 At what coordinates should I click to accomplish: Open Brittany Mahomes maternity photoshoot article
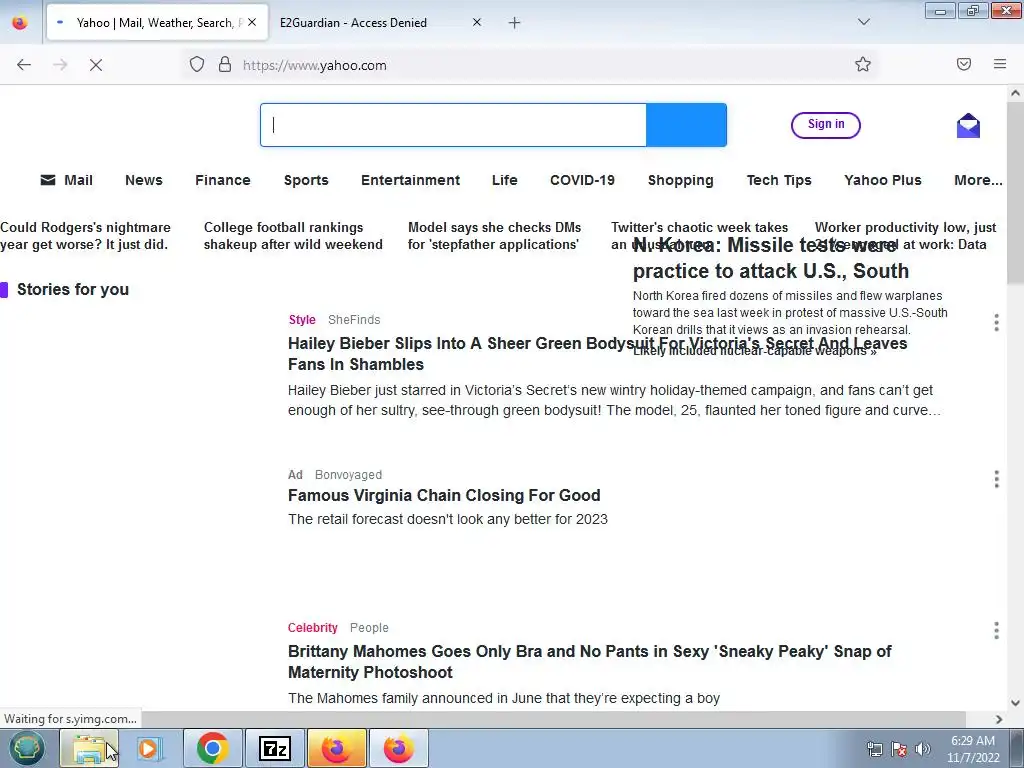pyautogui.click(x=590, y=662)
